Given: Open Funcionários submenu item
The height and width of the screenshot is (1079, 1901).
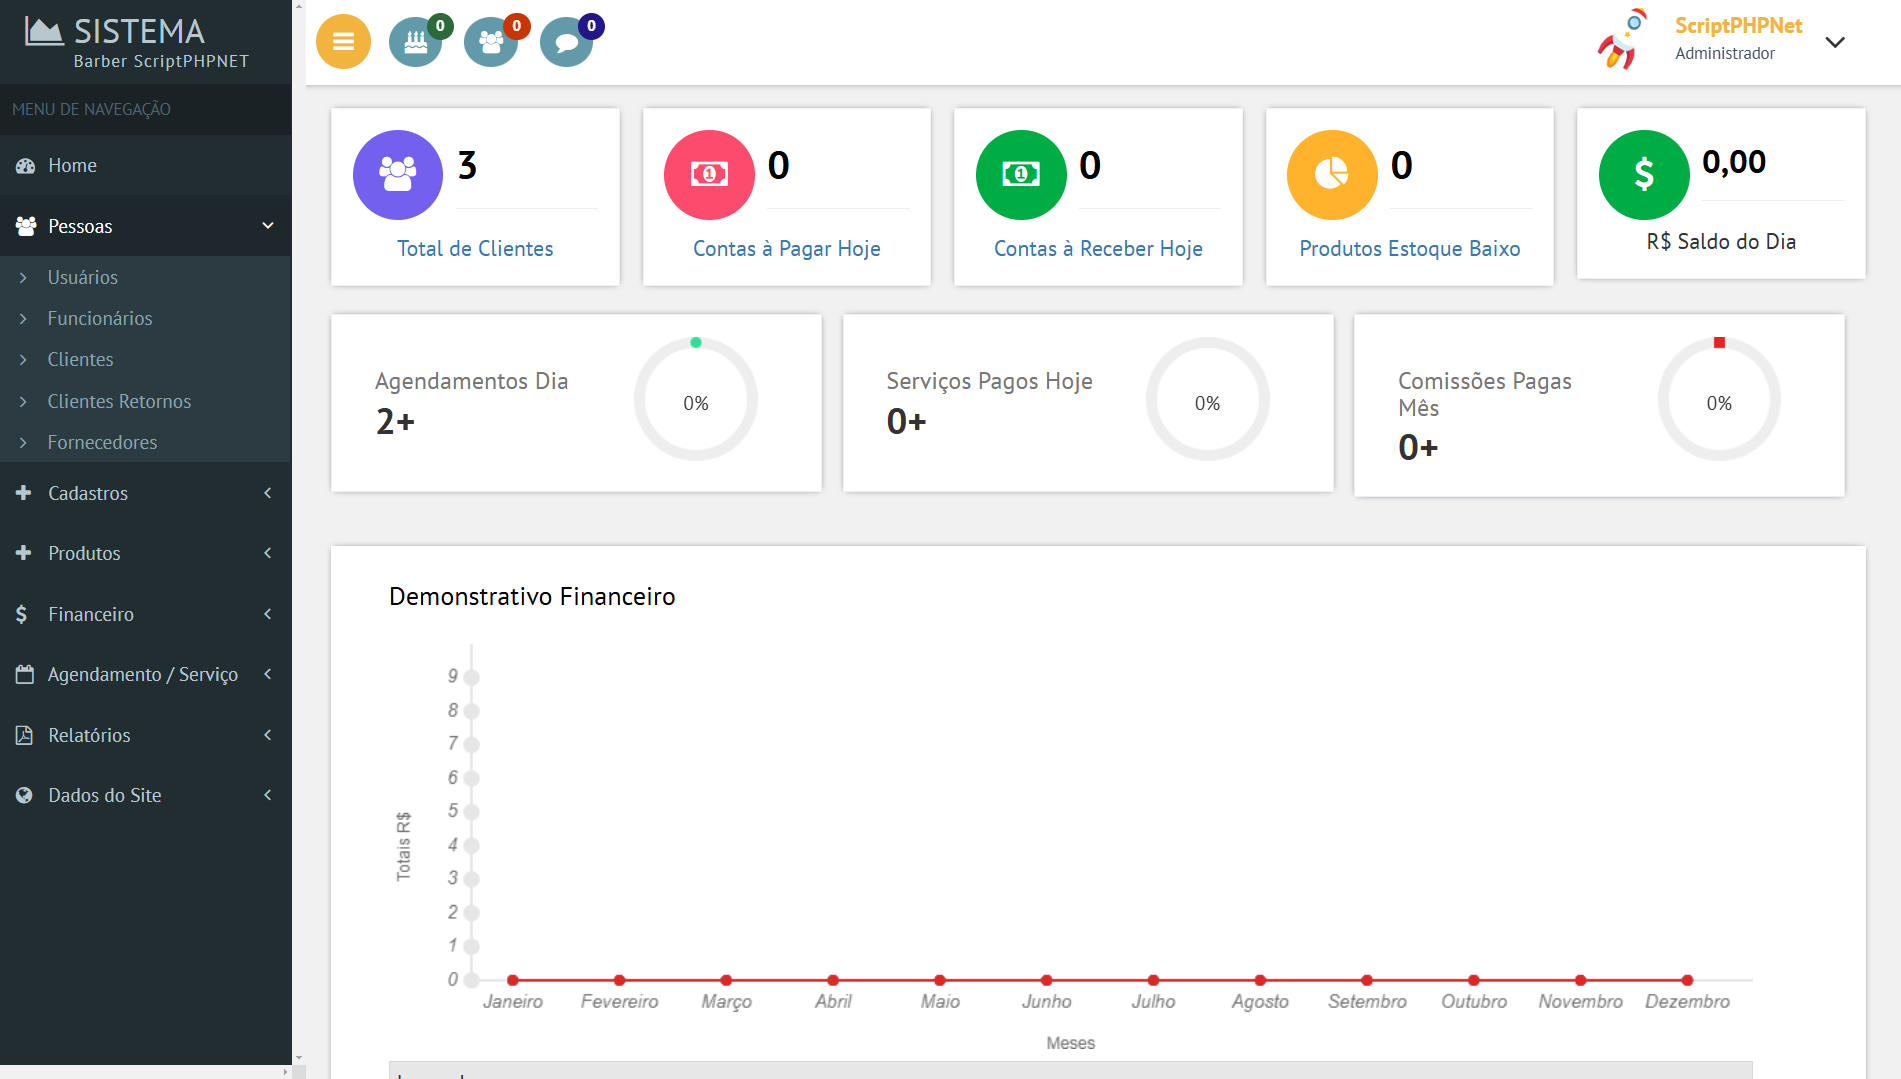Looking at the screenshot, I should [100, 318].
